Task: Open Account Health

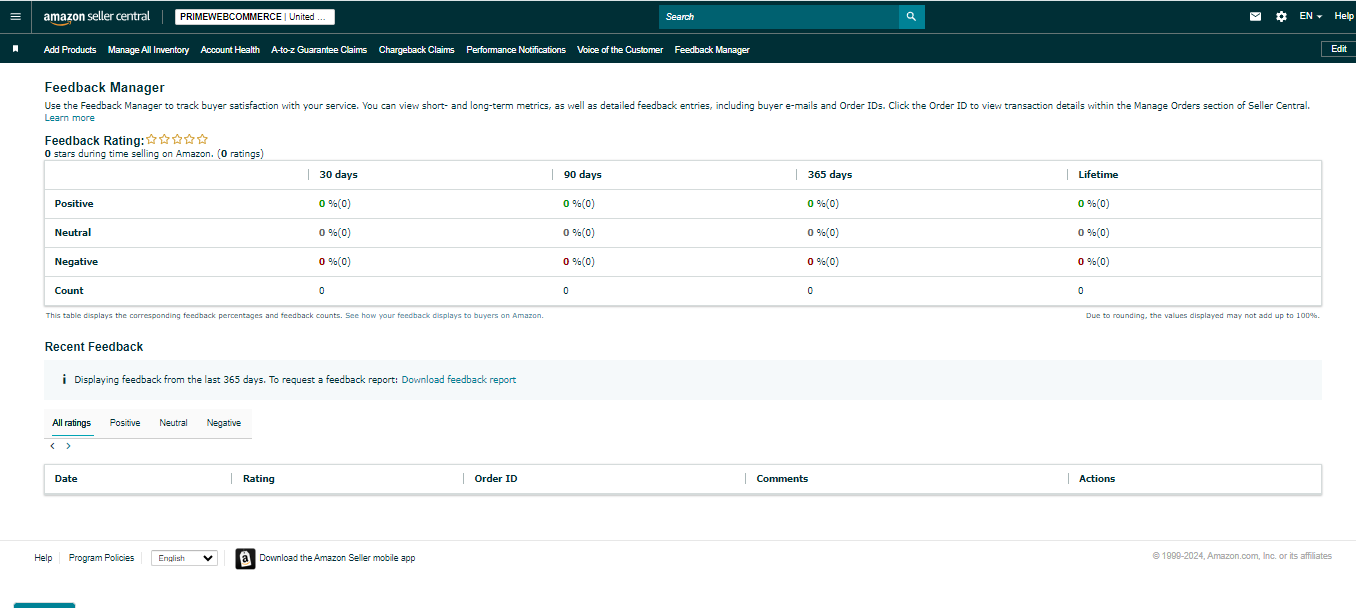Action: pos(230,50)
